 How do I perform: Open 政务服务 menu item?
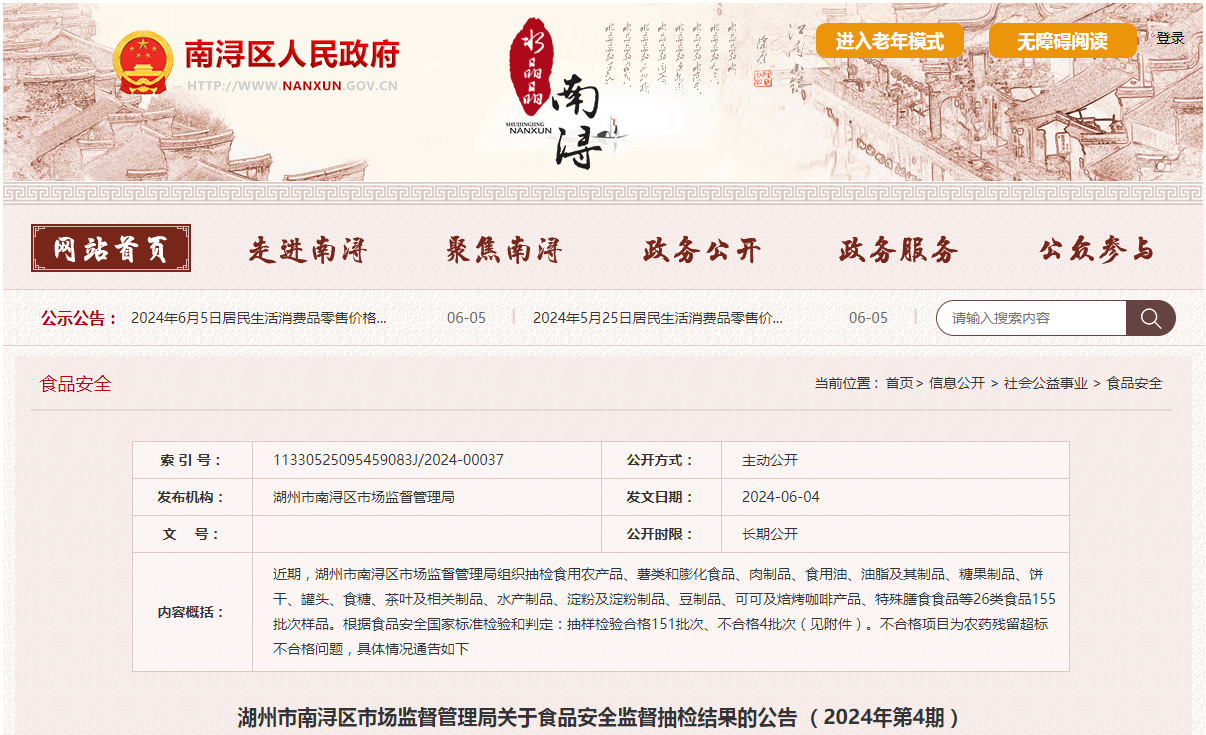click(x=899, y=250)
